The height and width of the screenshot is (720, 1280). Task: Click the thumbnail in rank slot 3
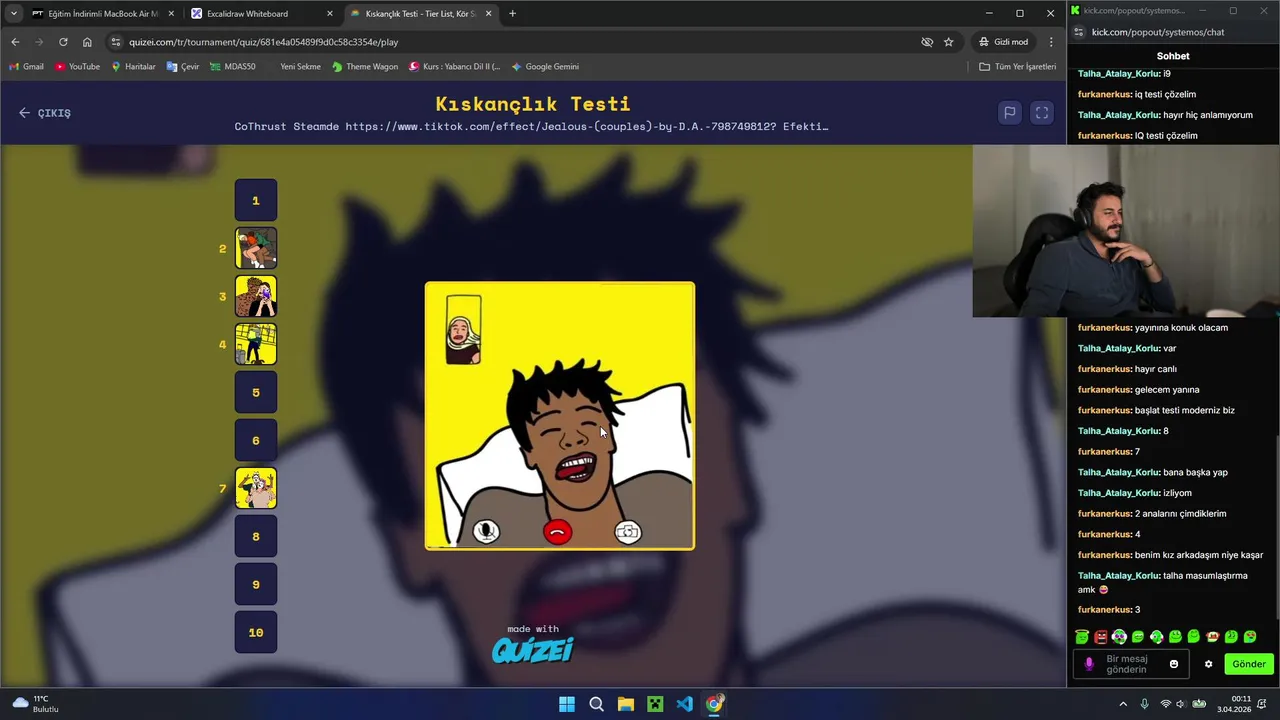[256, 296]
